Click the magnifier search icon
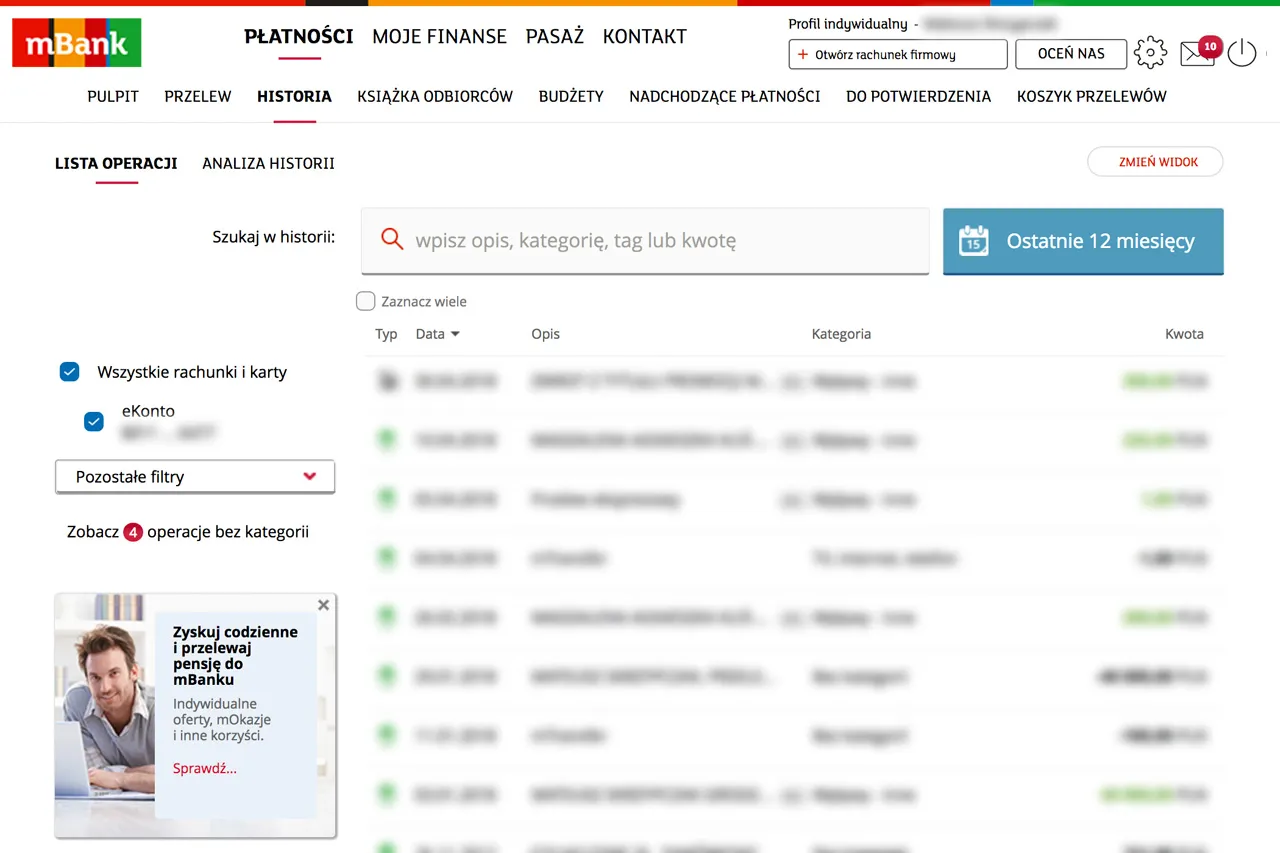This screenshot has height=853, width=1280. coord(392,240)
